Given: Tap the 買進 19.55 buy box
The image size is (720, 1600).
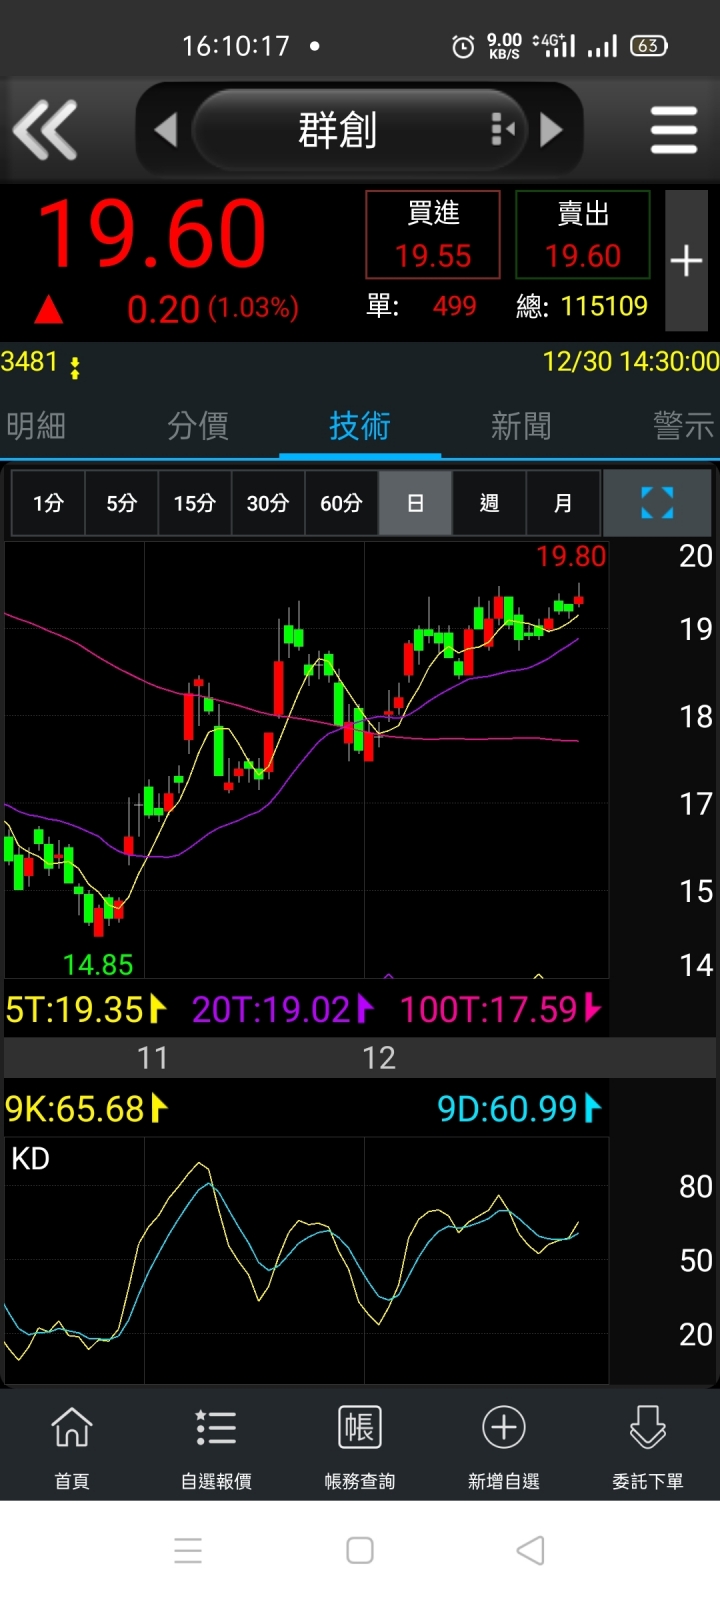Looking at the screenshot, I should (433, 235).
